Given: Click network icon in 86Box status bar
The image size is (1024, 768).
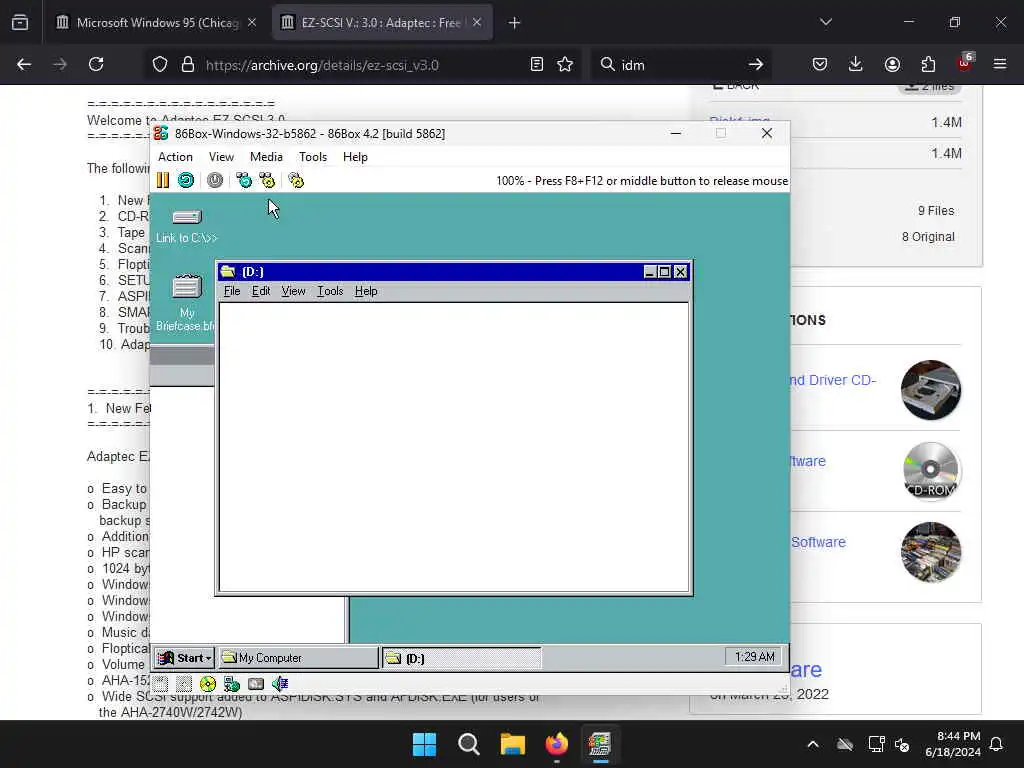Looking at the screenshot, I should 232,684.
